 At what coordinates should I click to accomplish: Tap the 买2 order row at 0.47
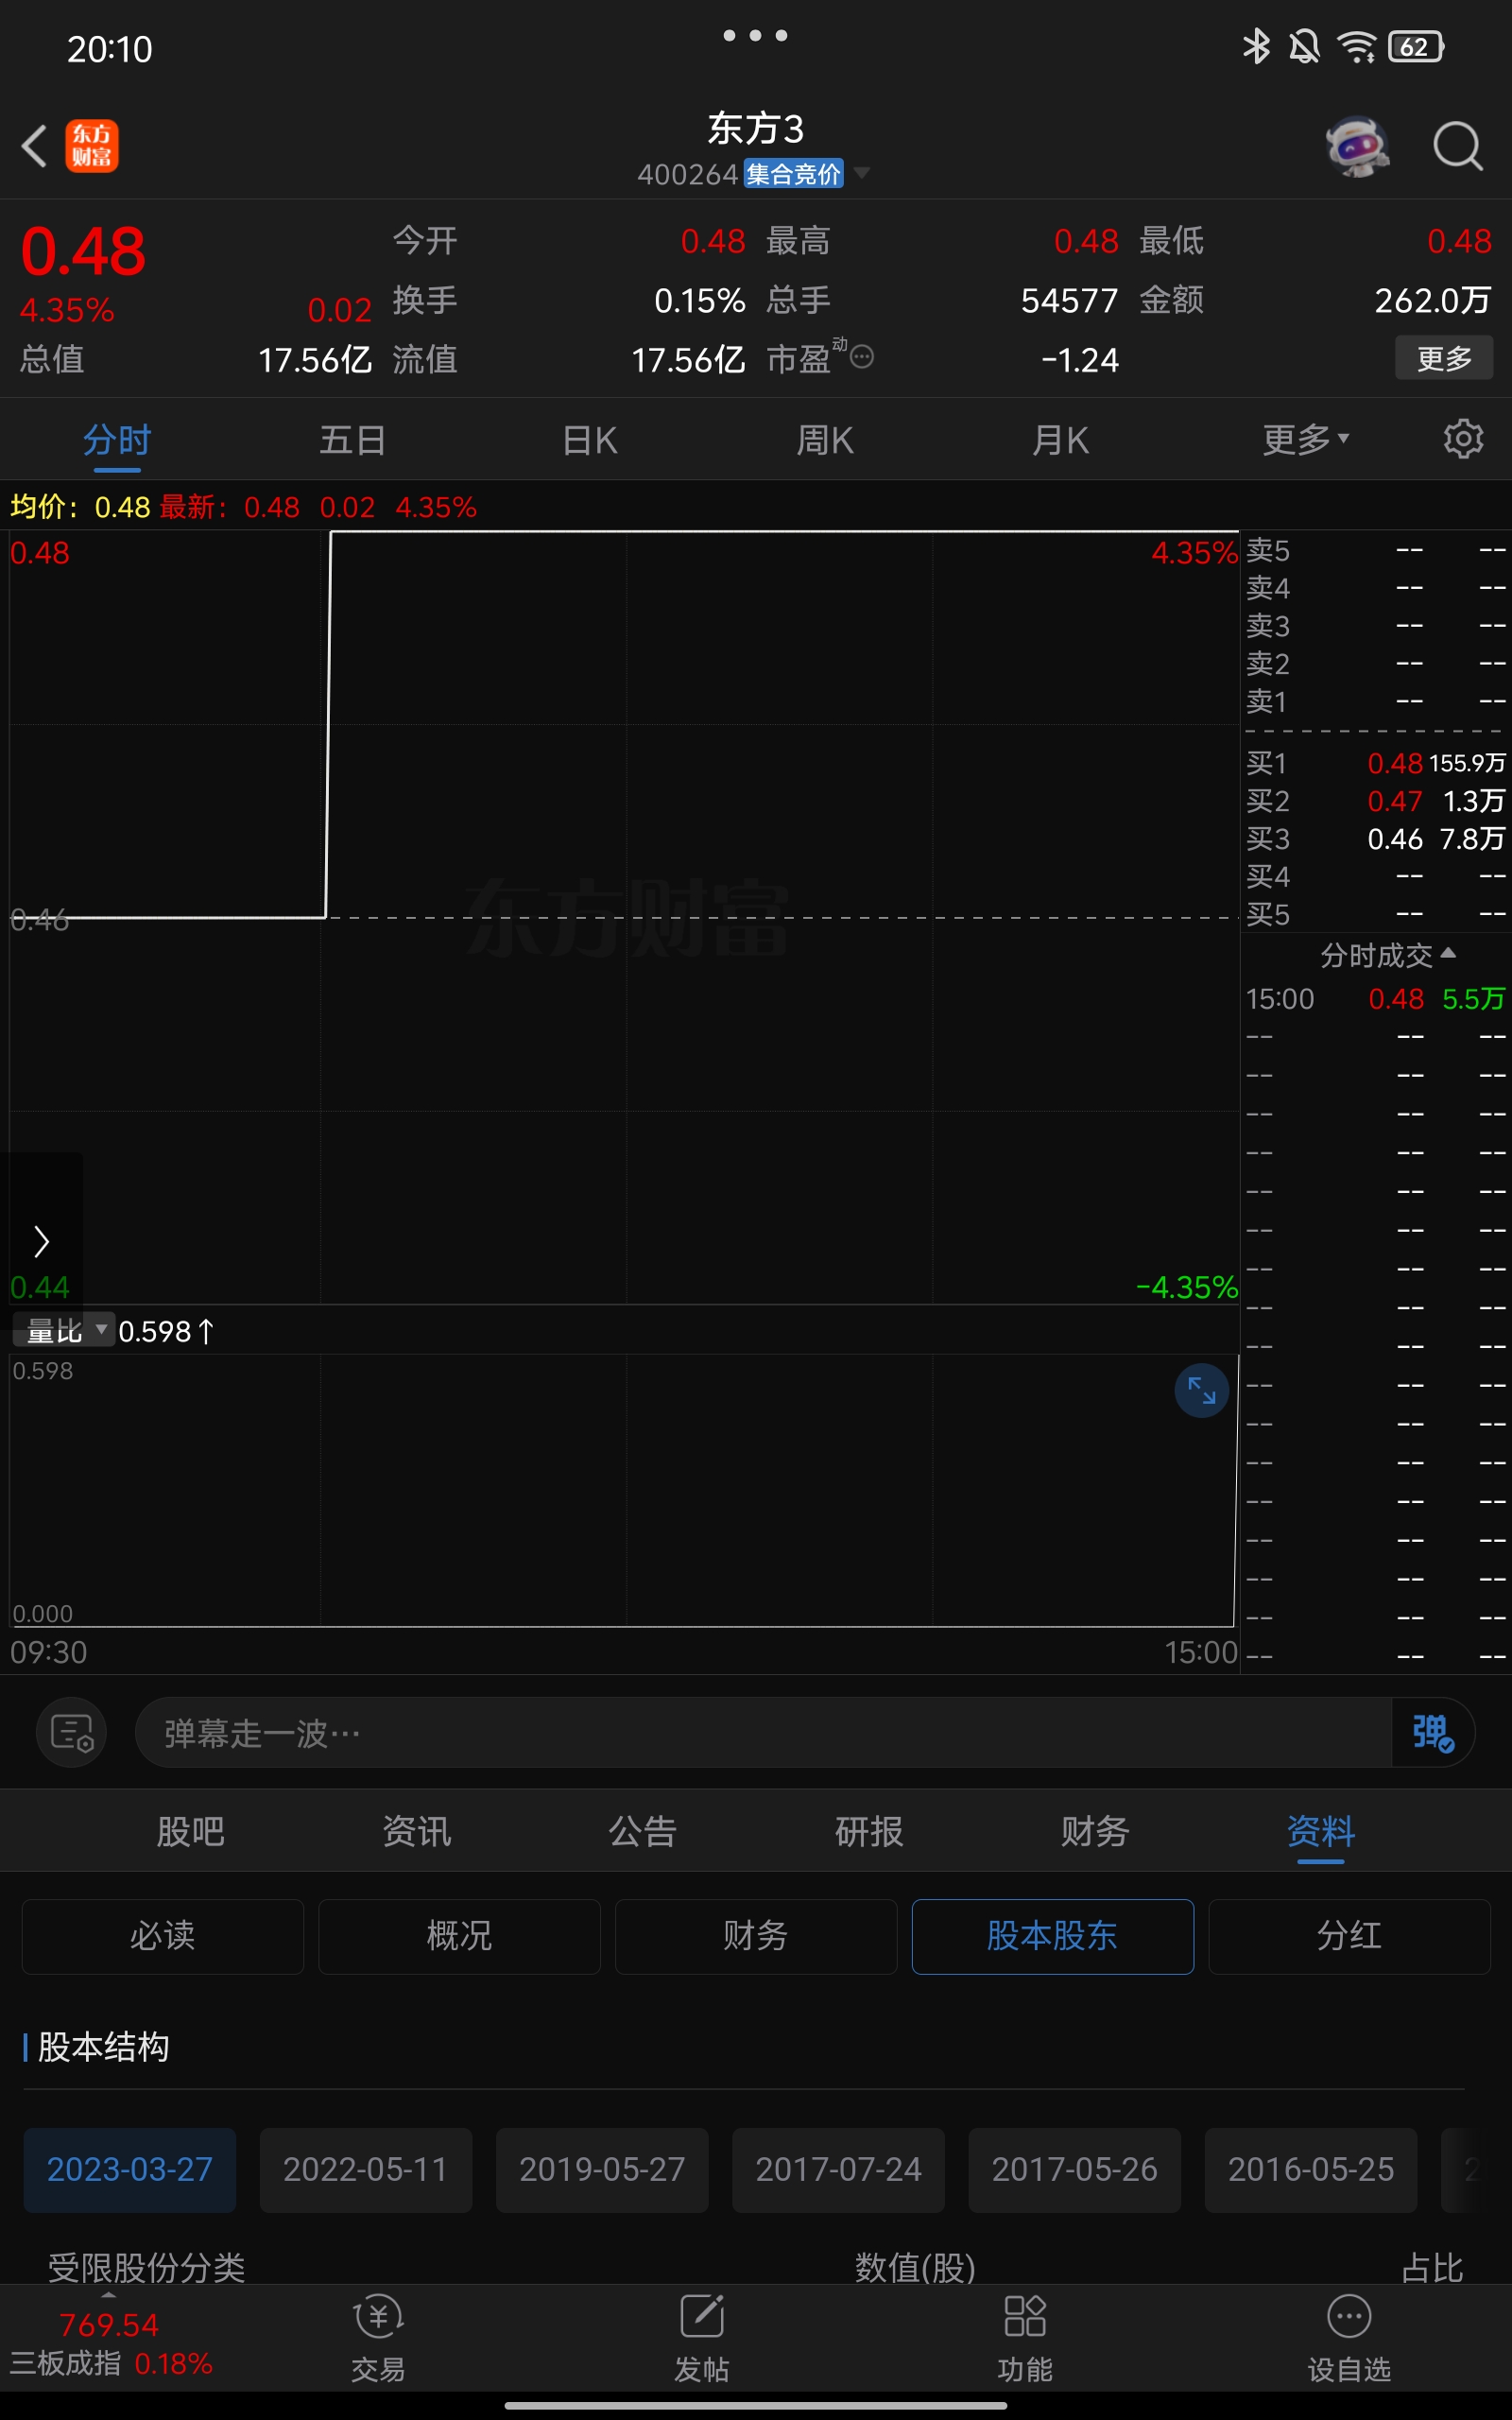click(1375, 801)
